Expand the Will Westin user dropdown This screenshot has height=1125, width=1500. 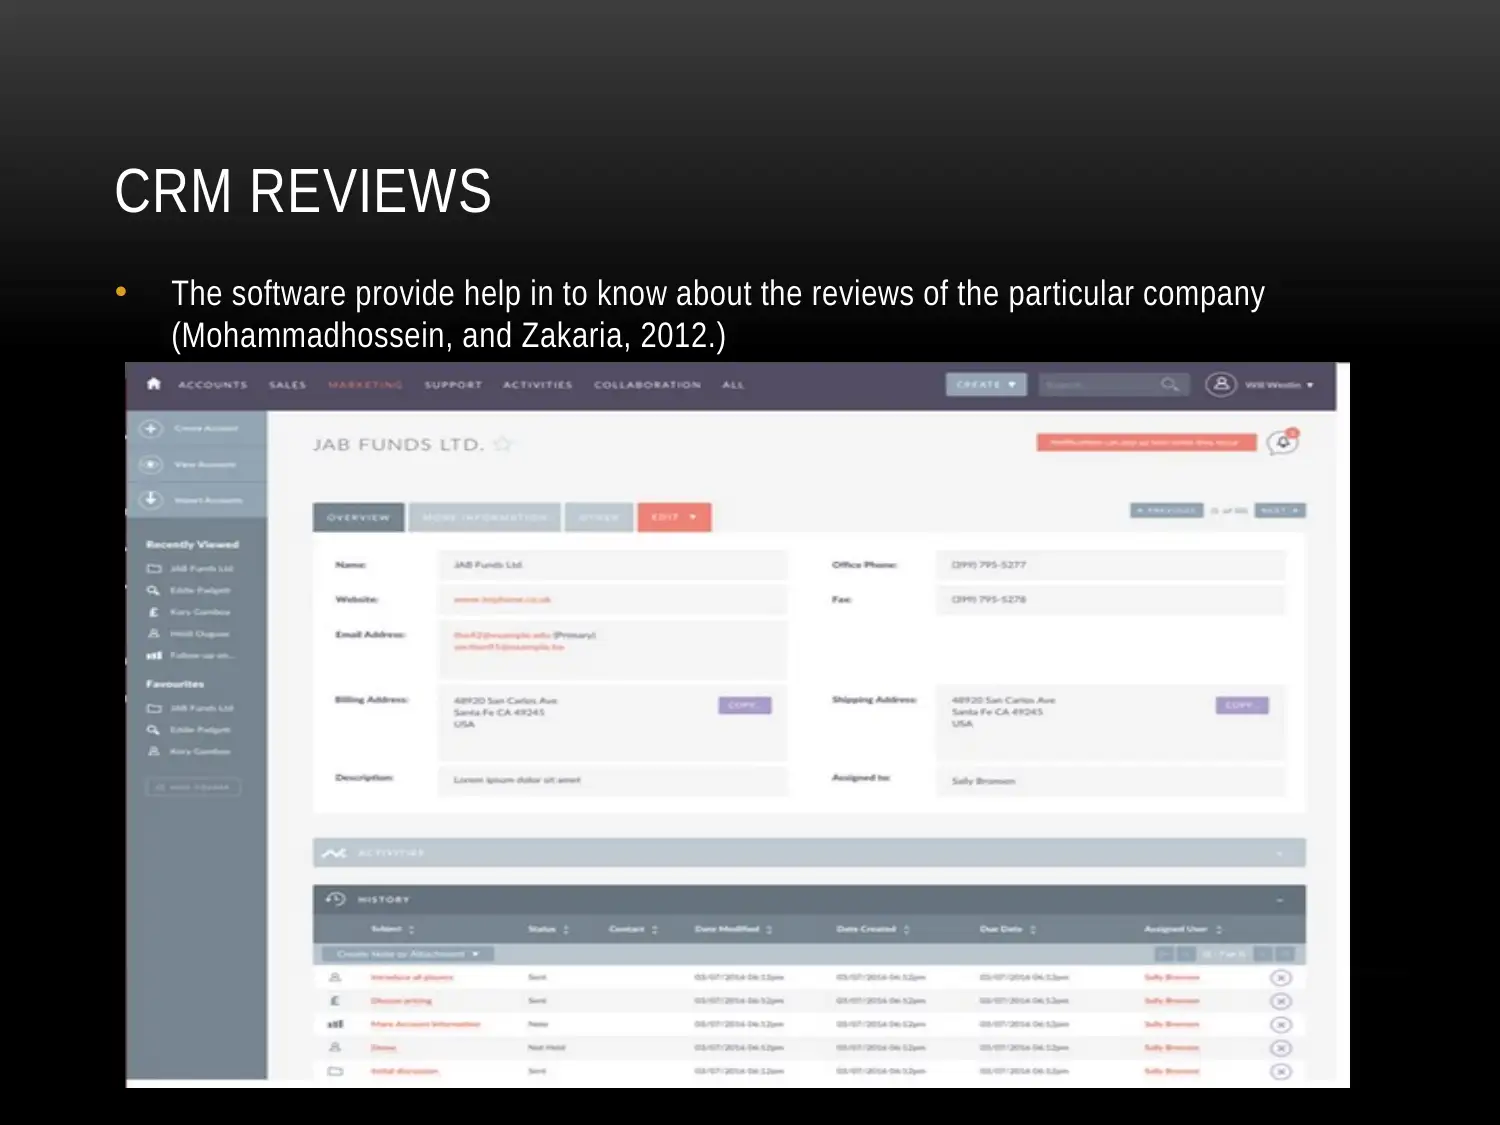coord(1279,385)
